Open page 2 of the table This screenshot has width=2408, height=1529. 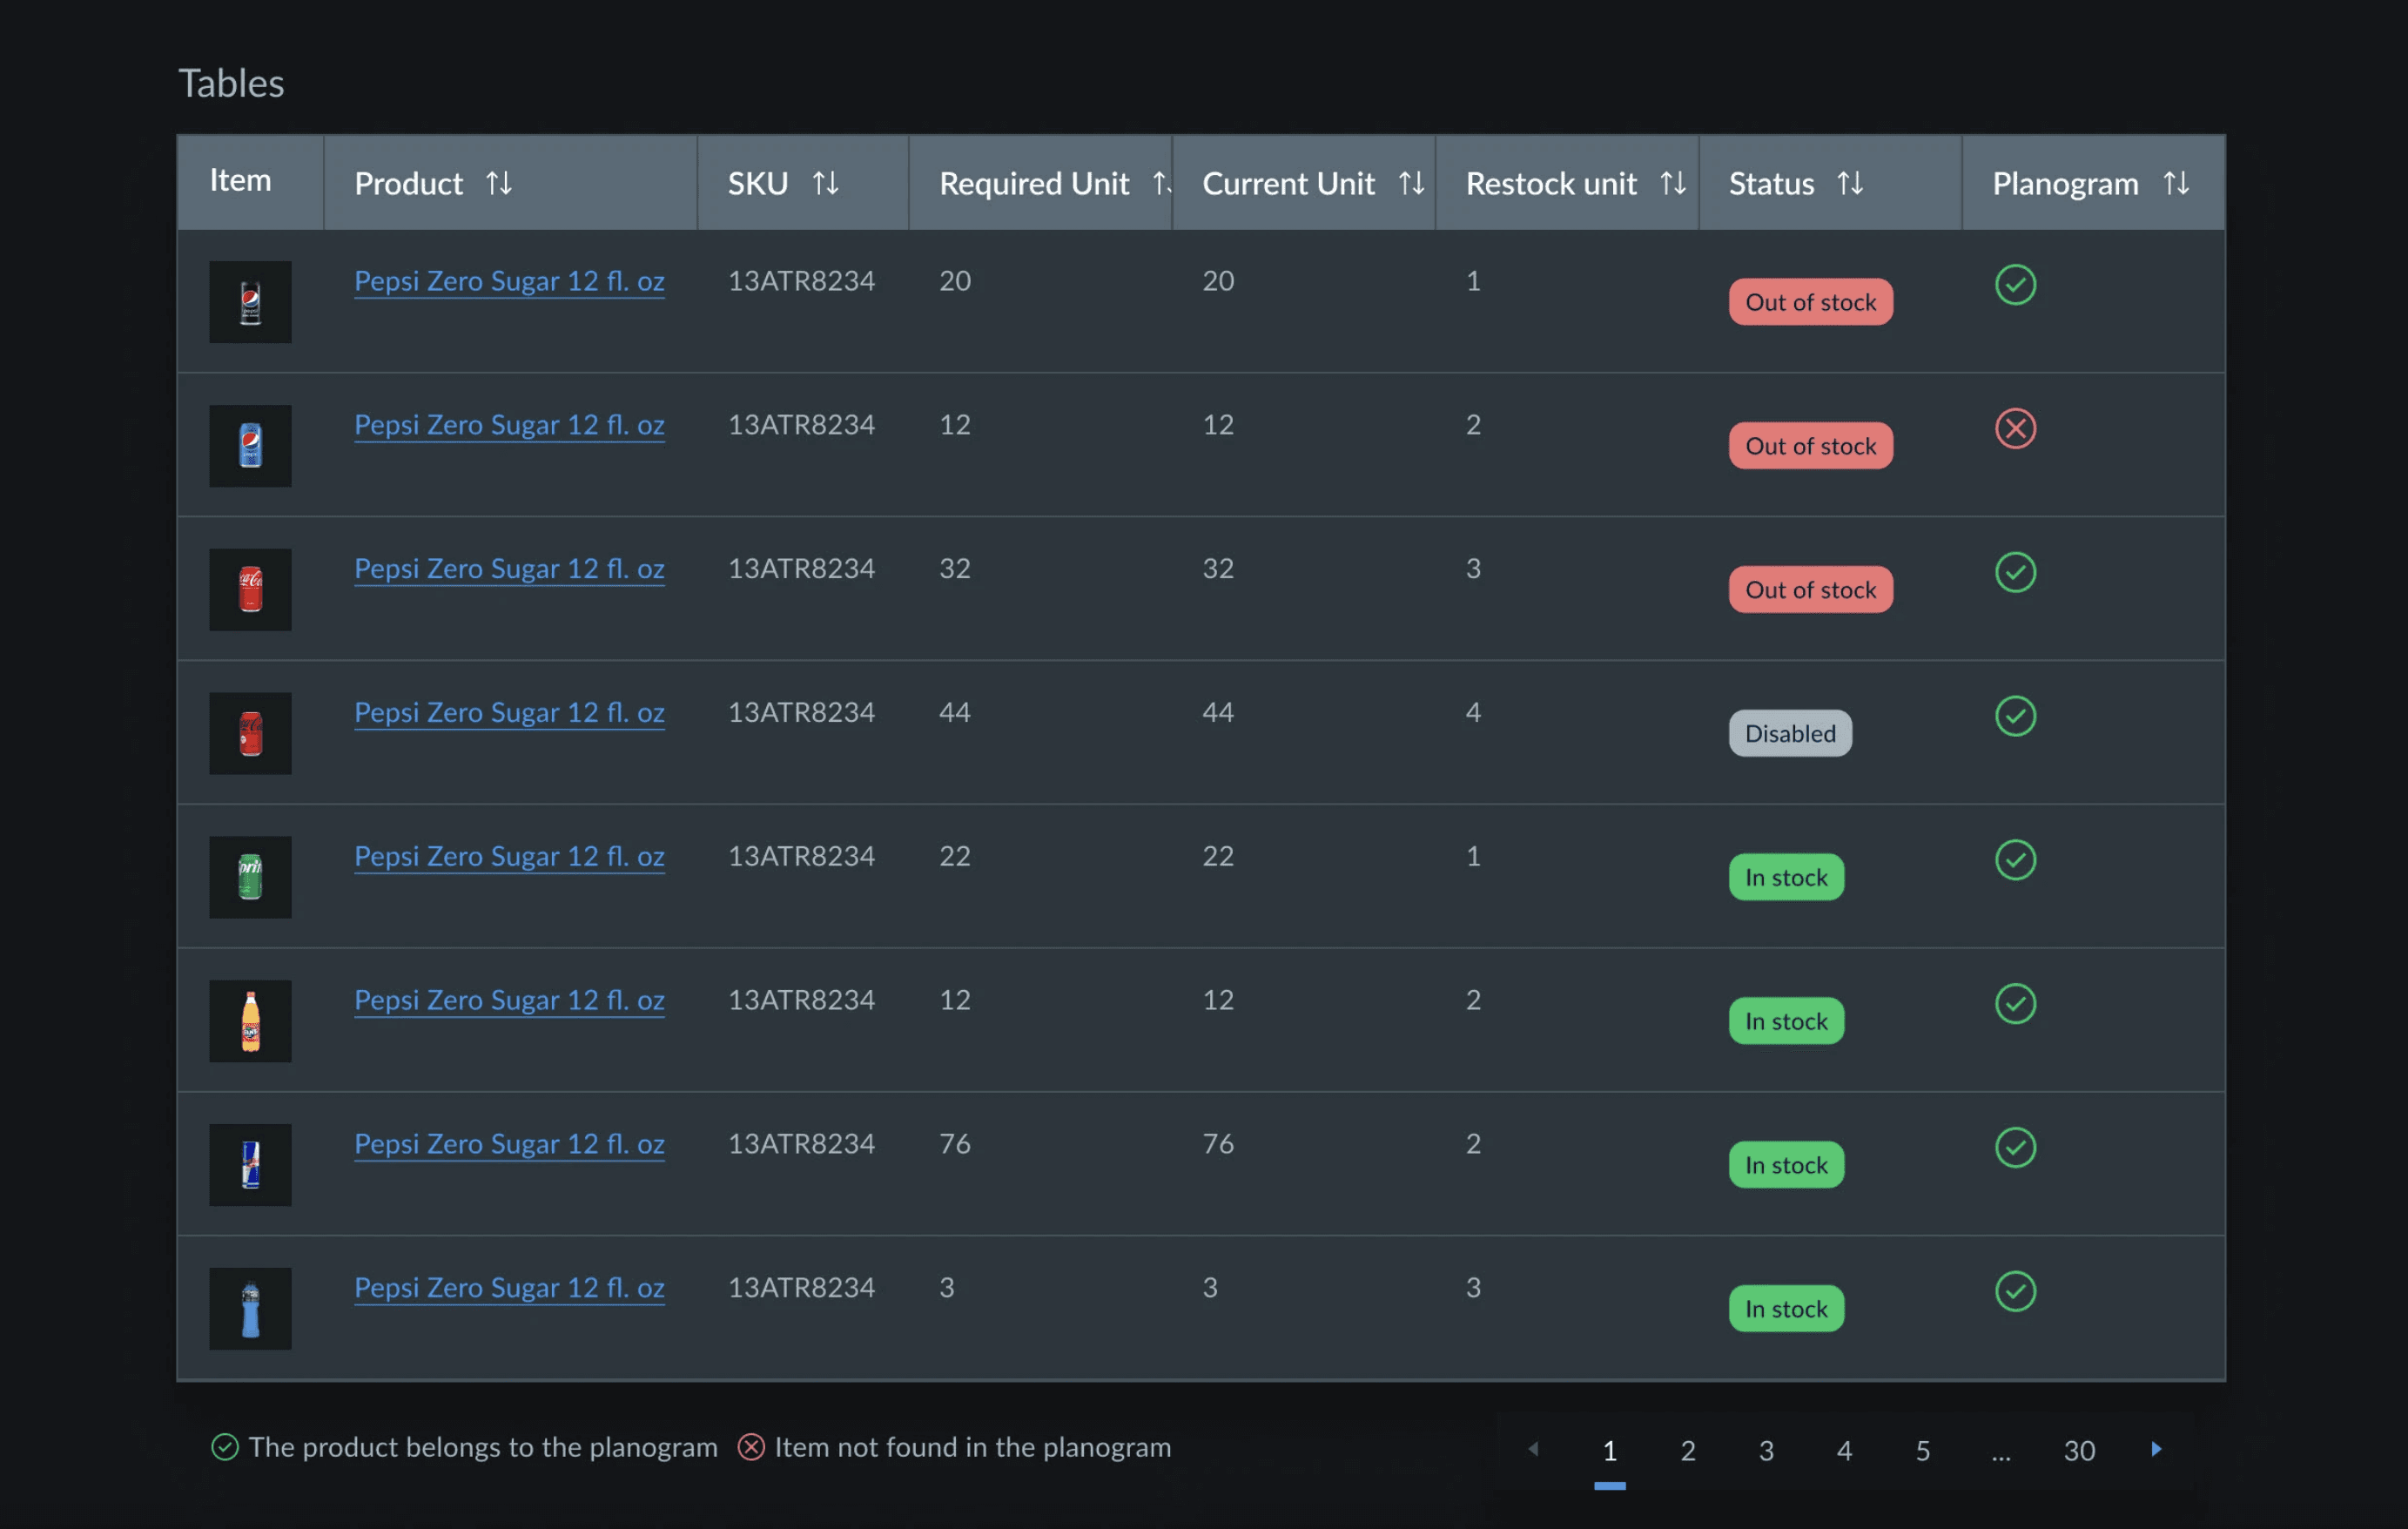pos(1687,1451)
